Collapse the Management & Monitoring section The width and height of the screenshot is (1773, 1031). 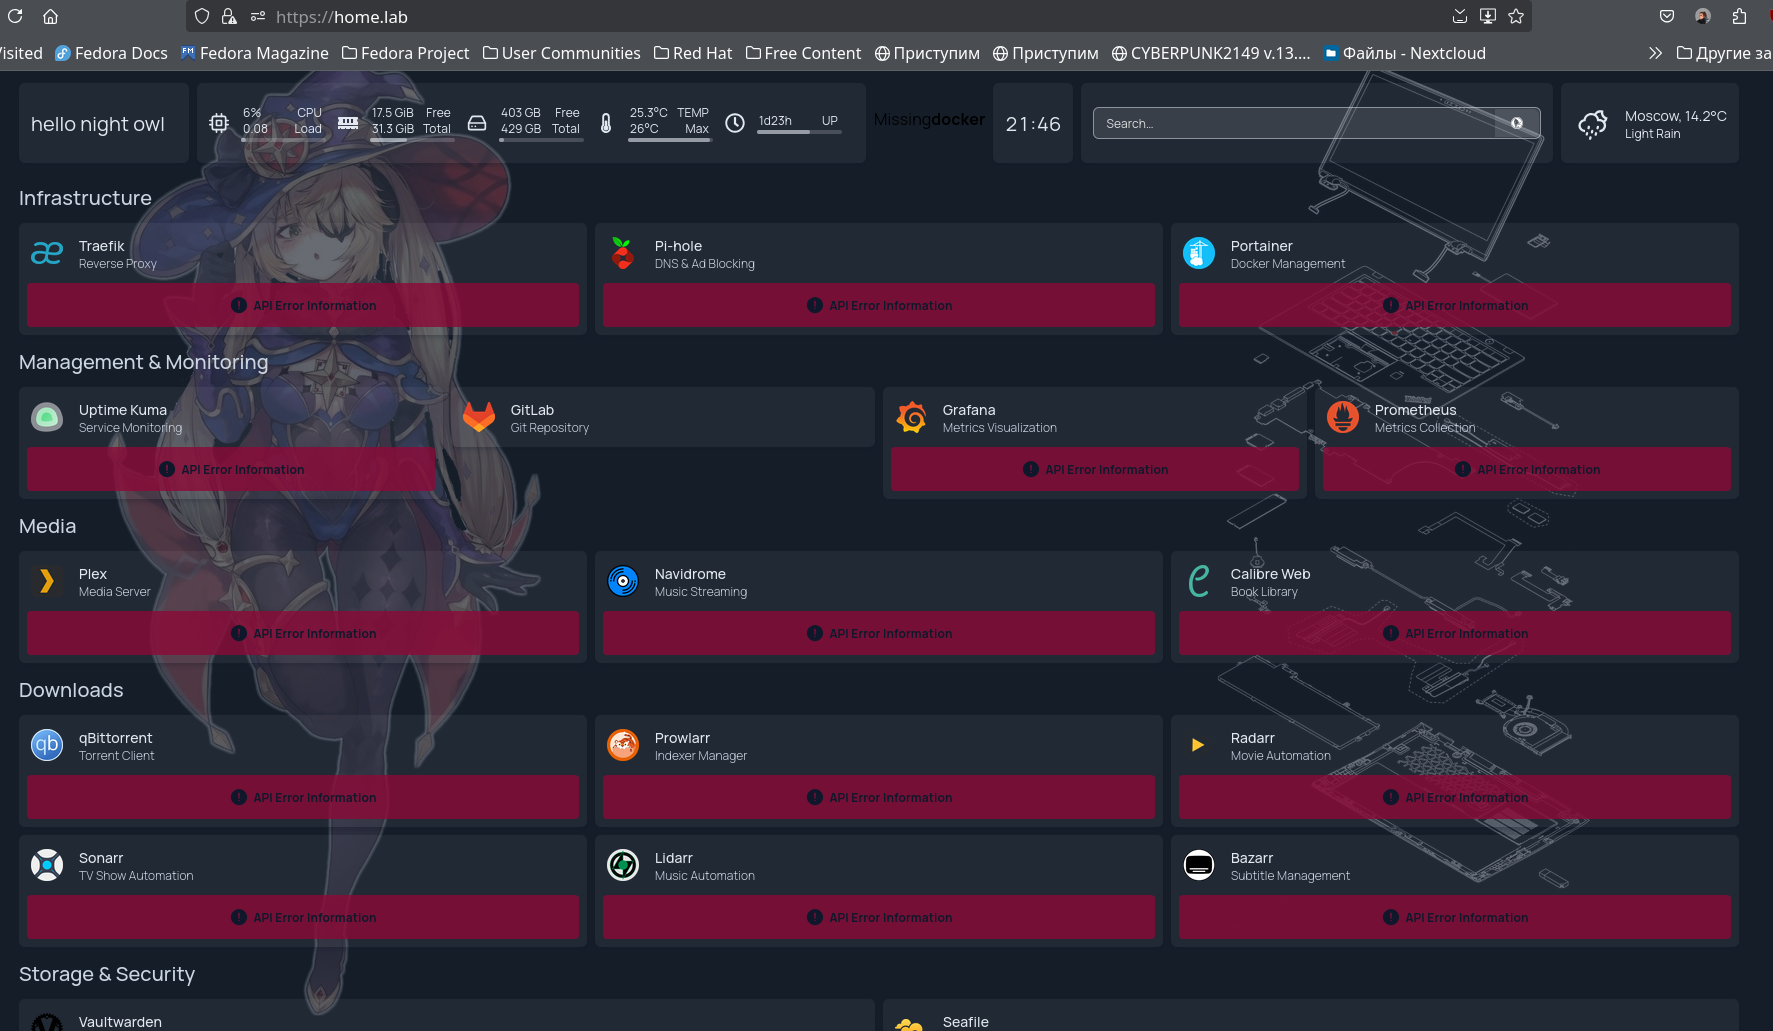pos(144,362)
